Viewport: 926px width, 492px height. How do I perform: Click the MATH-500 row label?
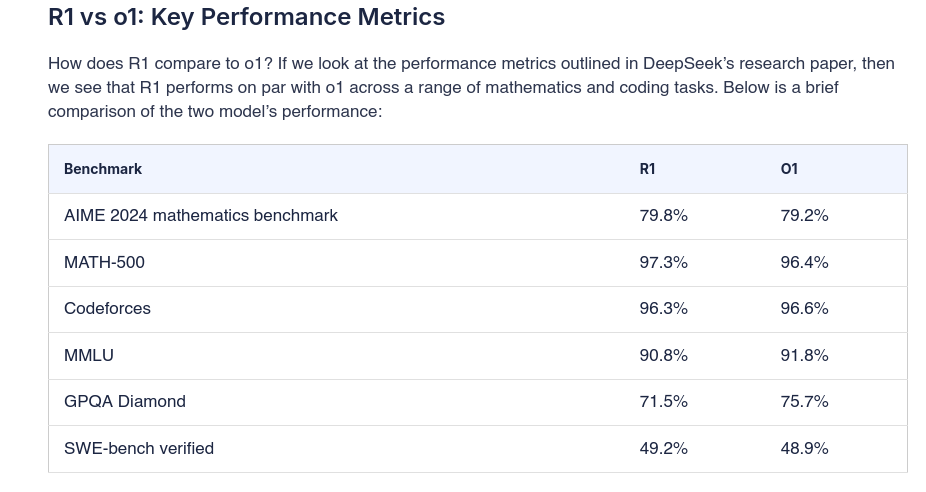(x=104, y=262)
